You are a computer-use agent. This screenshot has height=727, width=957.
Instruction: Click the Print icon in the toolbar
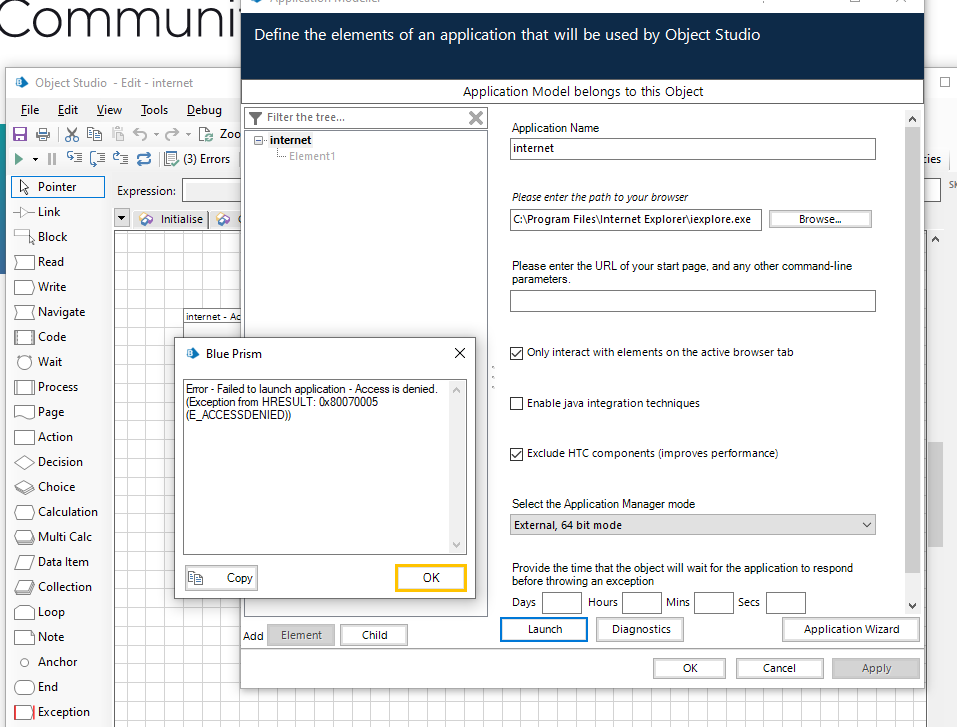click(43, 134)
